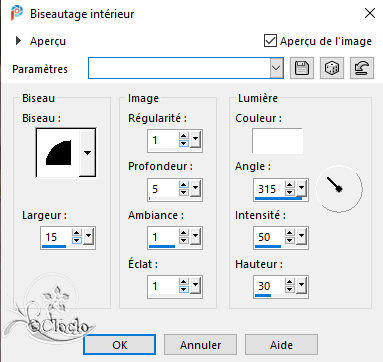Click the PaintShop Pro logo icon
The width and height of the screenshot is (383, 362).
17,13
